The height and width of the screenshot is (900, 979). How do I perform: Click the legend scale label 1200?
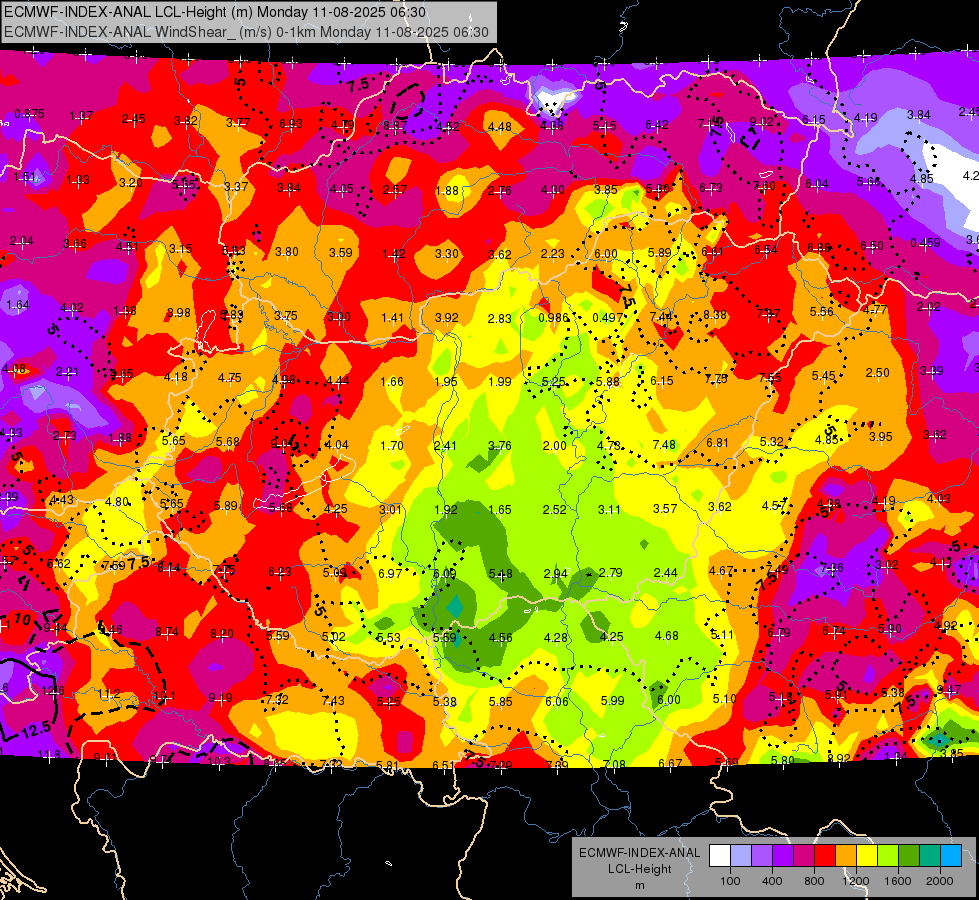point(855,881)
